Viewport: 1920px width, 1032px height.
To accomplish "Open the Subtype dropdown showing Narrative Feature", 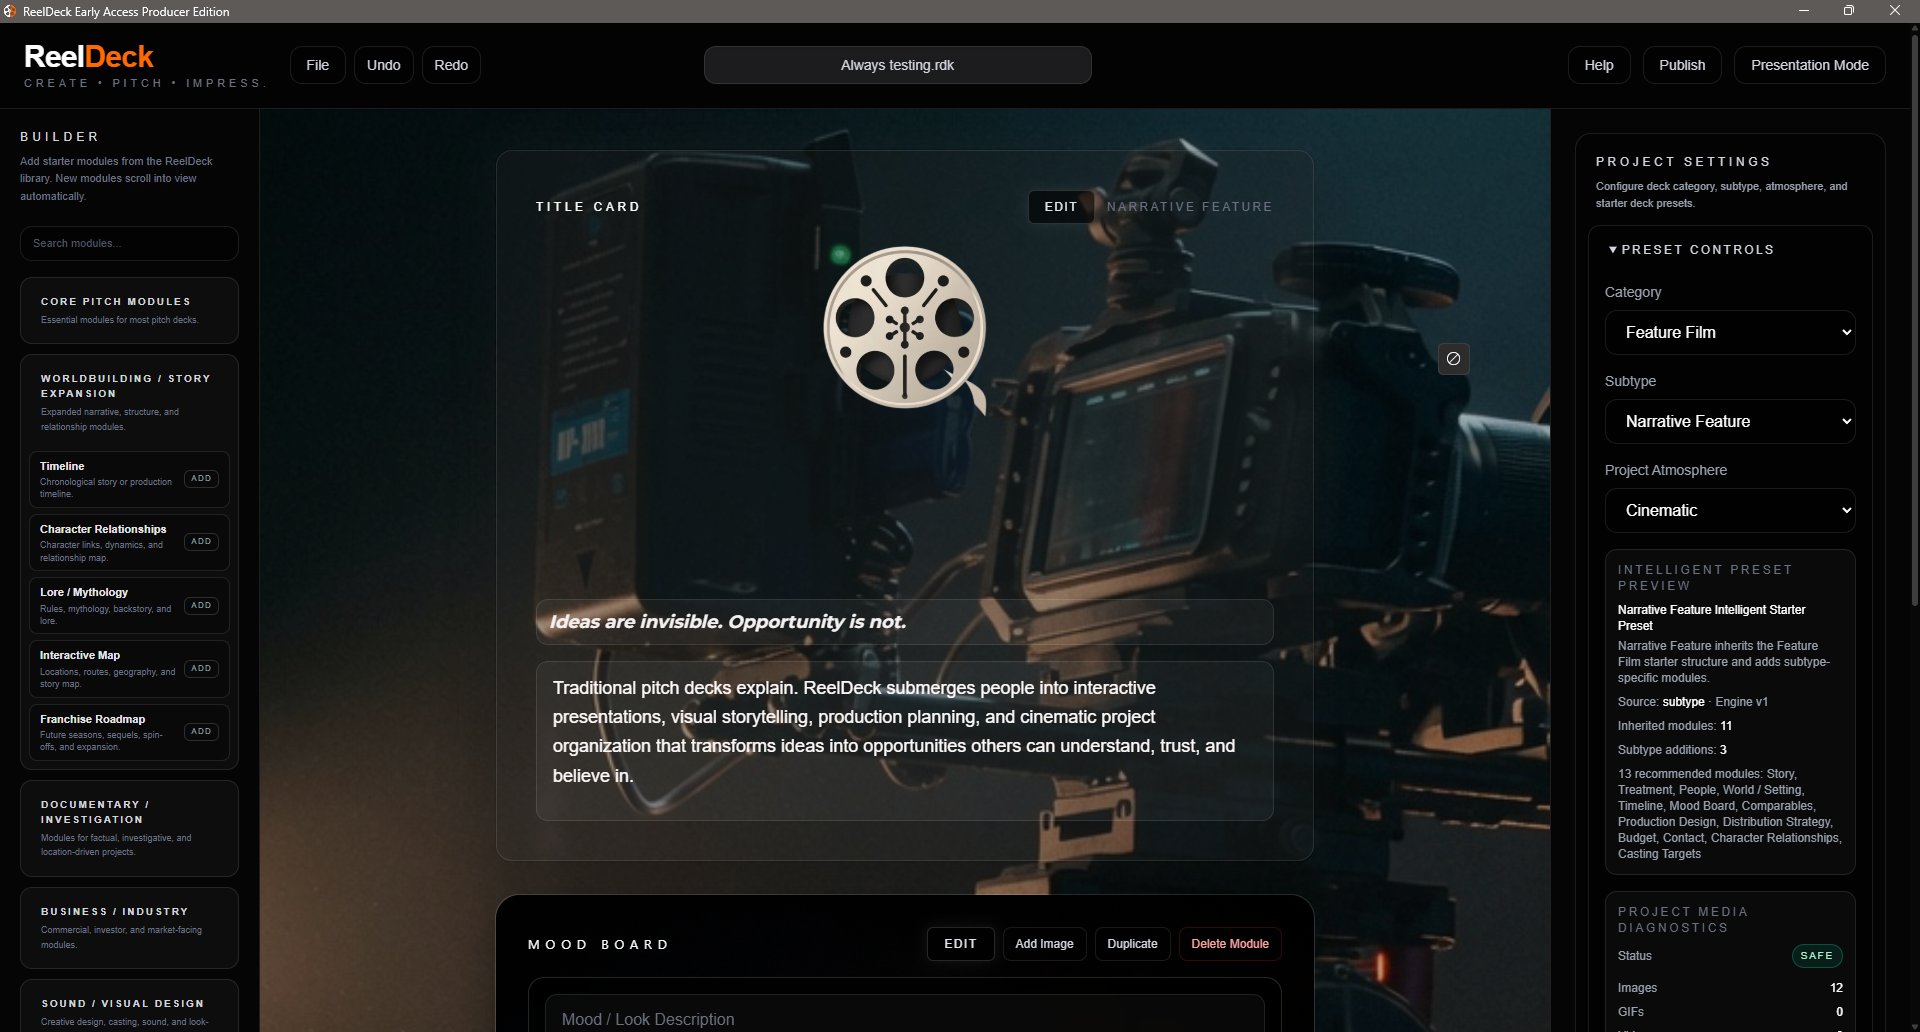I will [1730, 422].
